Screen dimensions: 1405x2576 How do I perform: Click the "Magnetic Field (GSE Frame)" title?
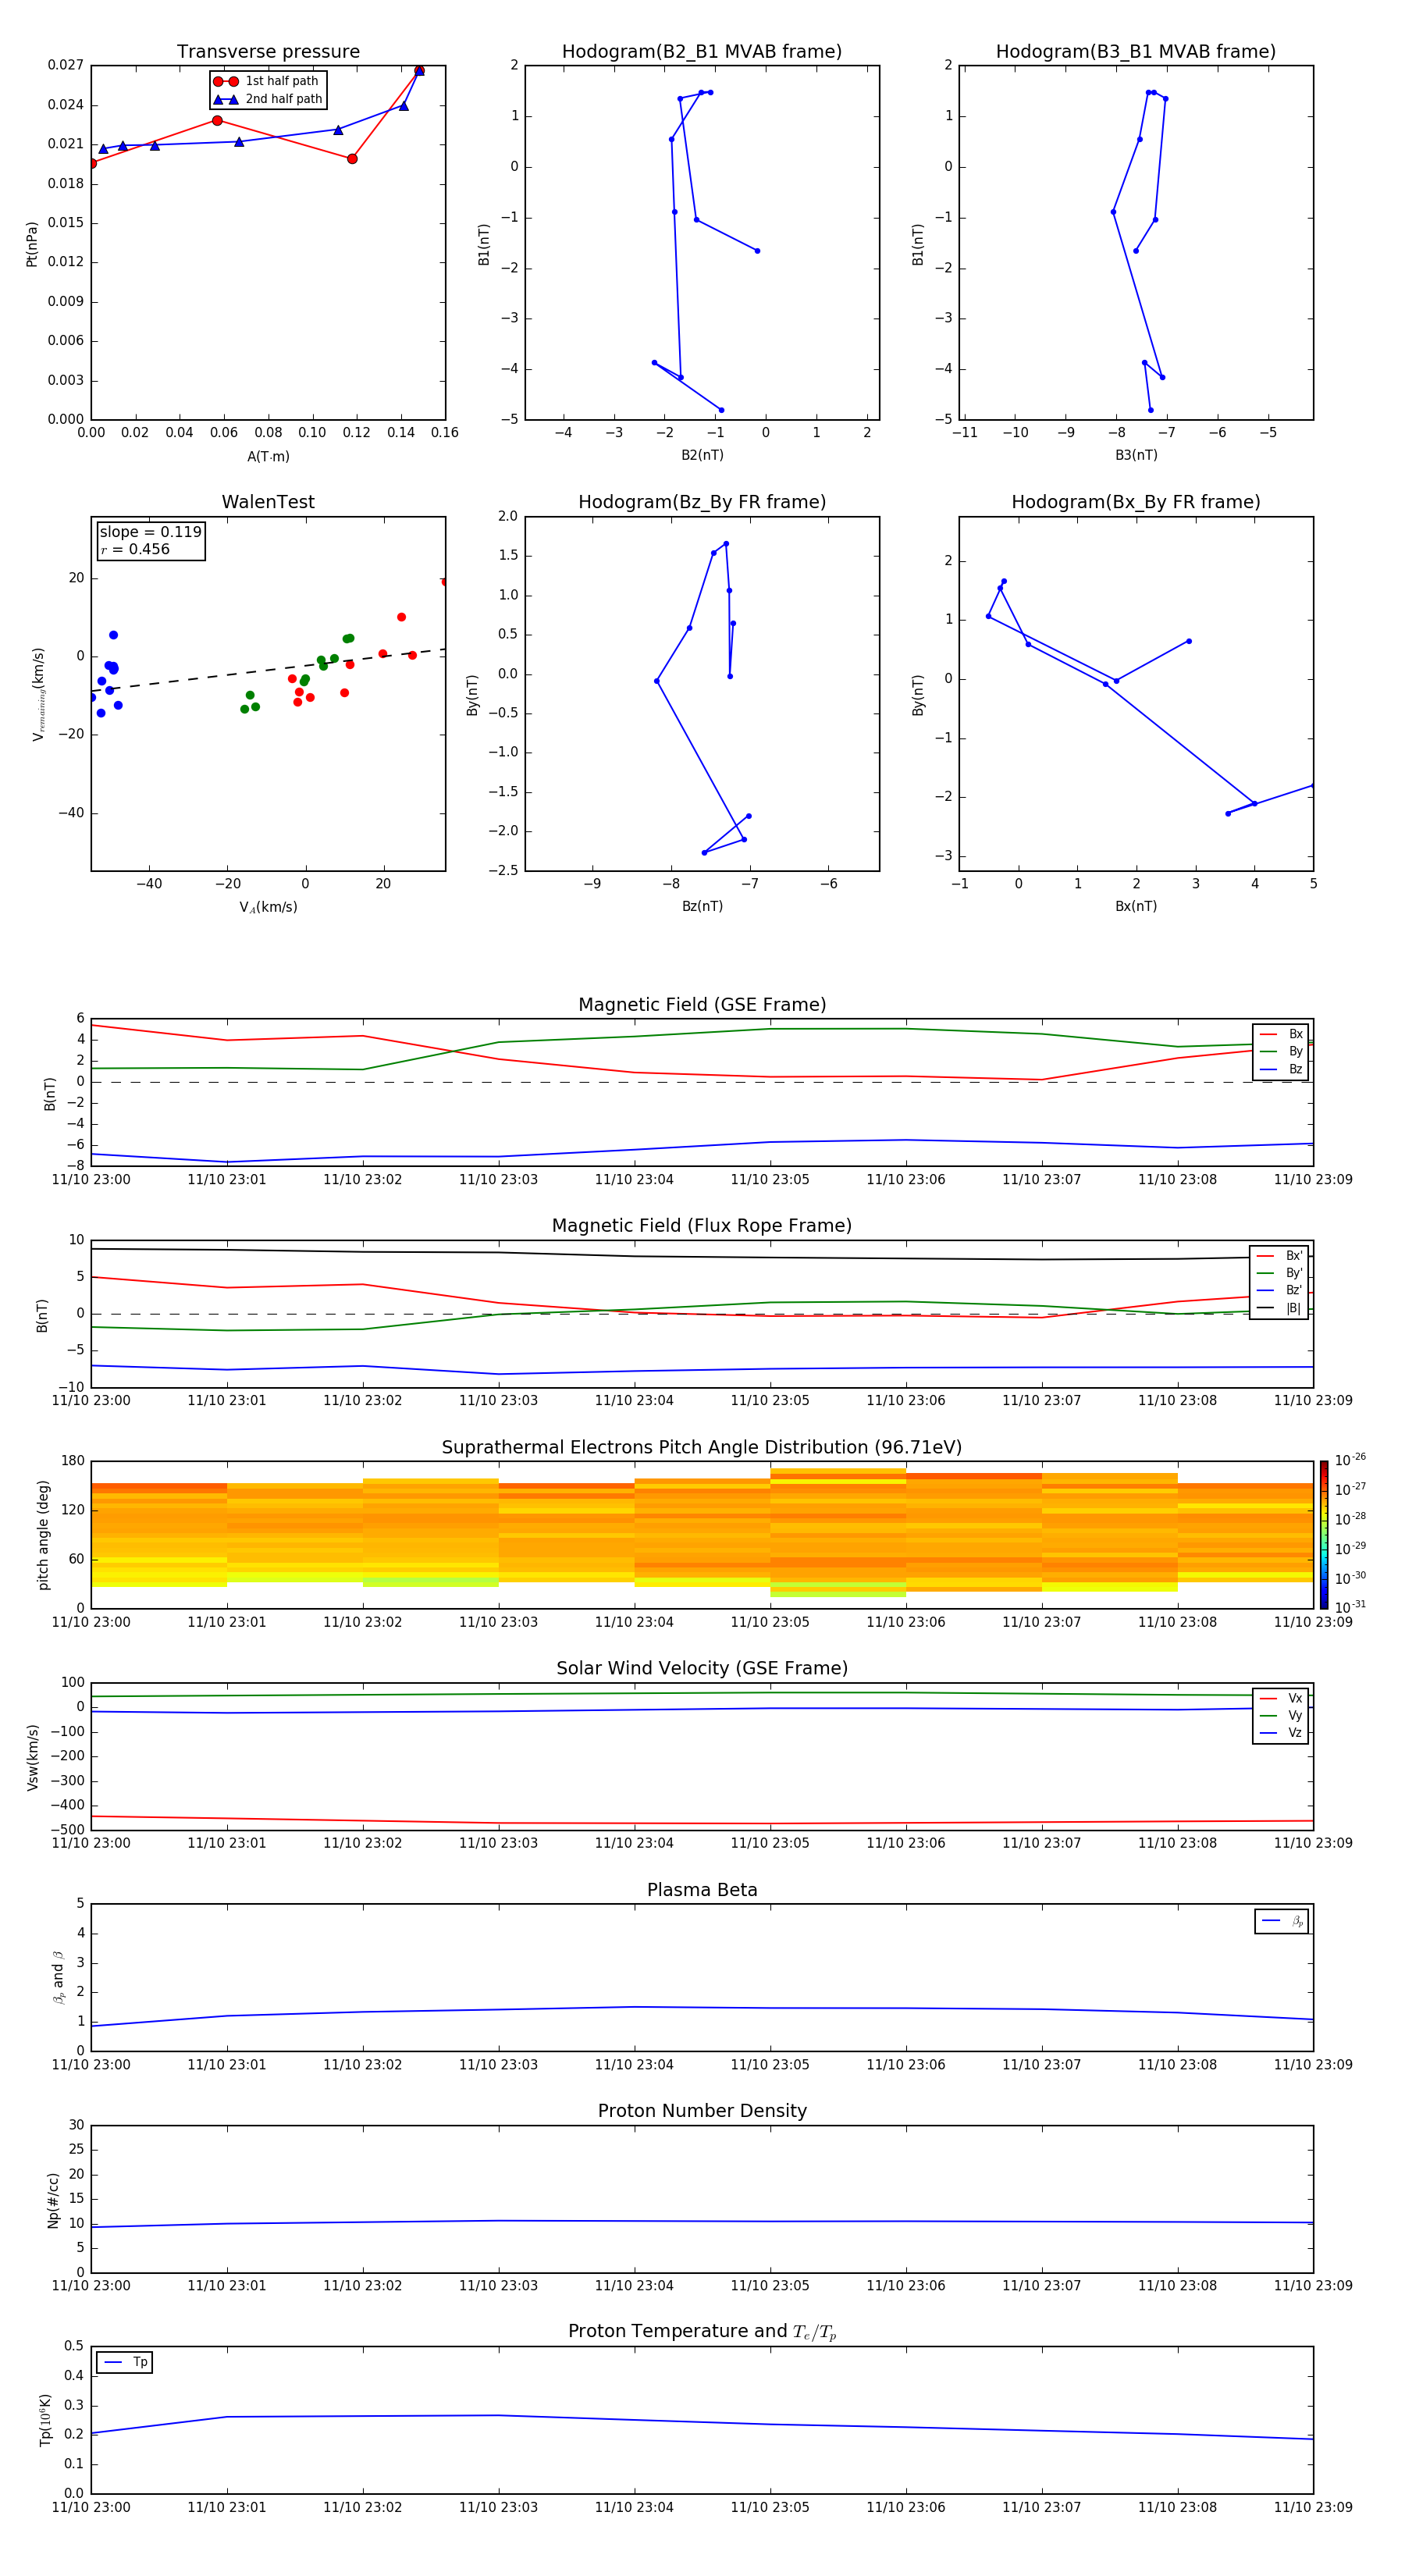tap(702, 1005)
